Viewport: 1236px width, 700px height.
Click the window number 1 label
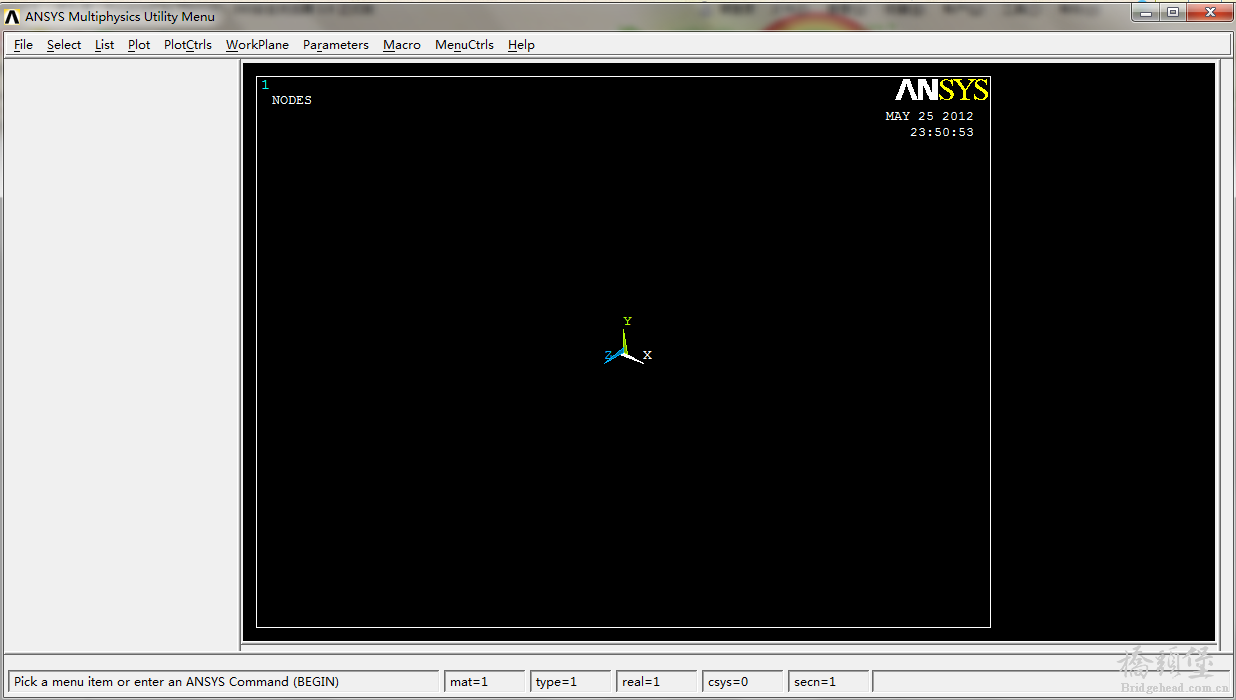pyautogui.click(x=265, y=85)
